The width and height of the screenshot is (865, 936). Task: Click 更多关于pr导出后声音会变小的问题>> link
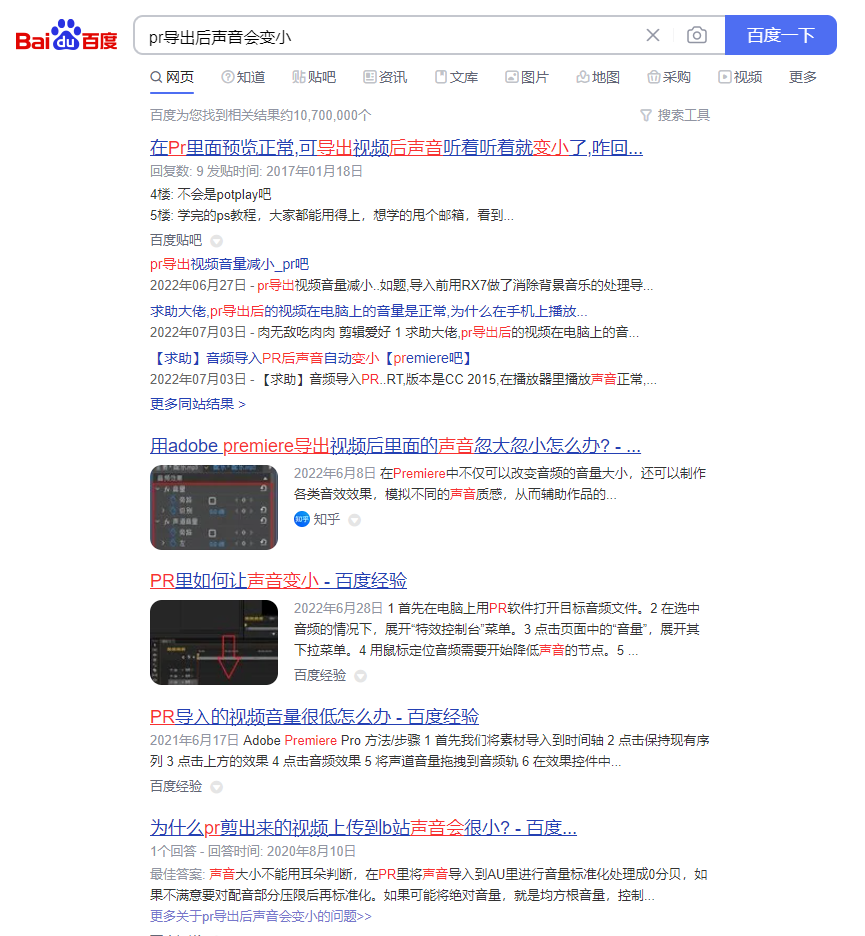(260, 916)
